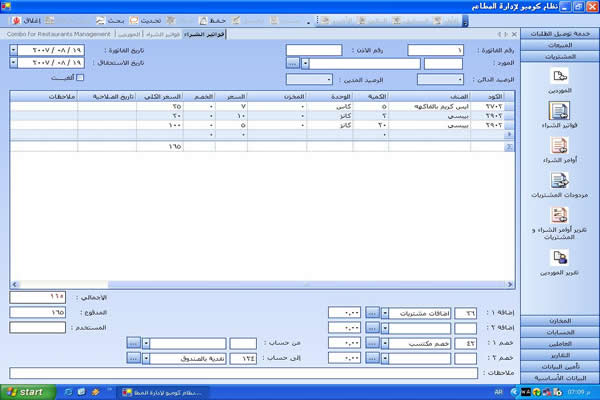Toggle the آلجيت checkbox

[81, 77]
